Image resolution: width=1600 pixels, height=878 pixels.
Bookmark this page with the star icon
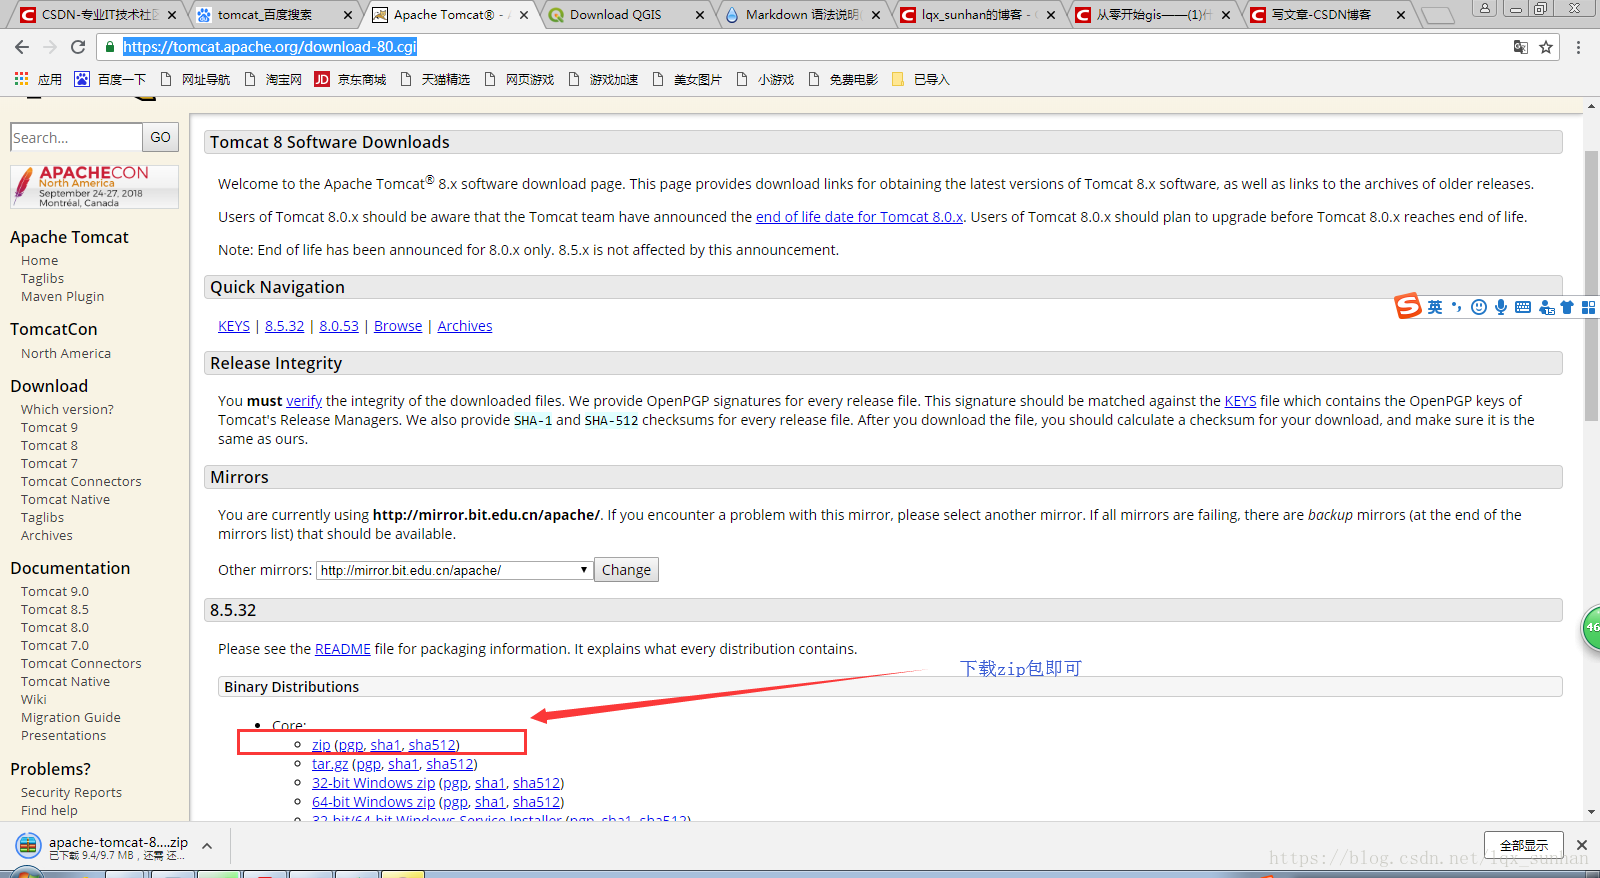pos(1546,47)
